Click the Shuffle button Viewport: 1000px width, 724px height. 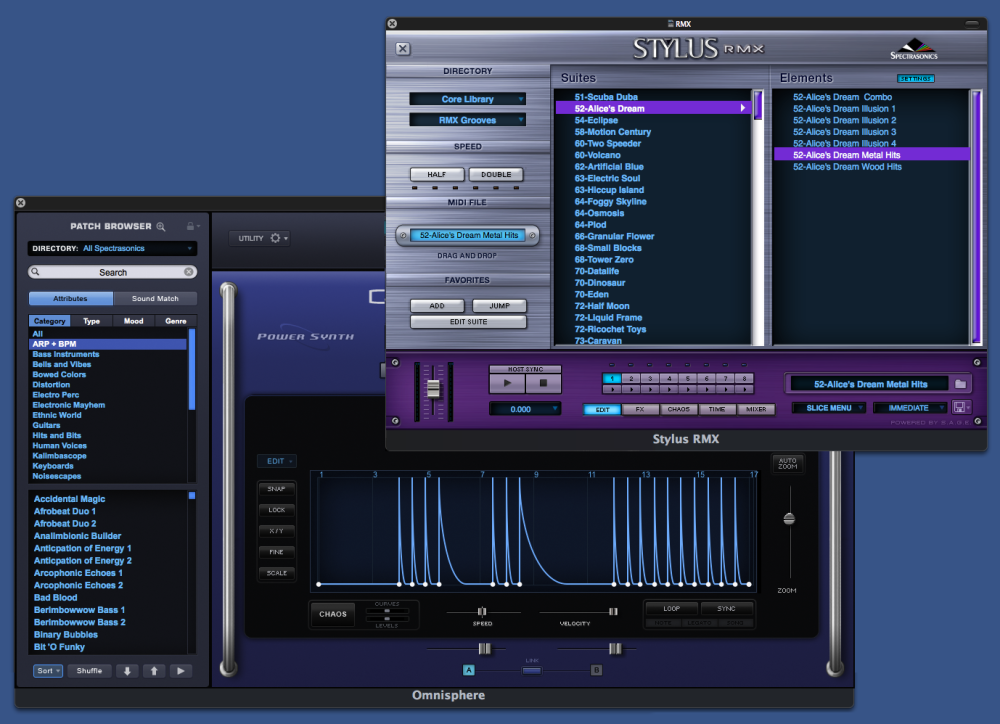[89, 670]
